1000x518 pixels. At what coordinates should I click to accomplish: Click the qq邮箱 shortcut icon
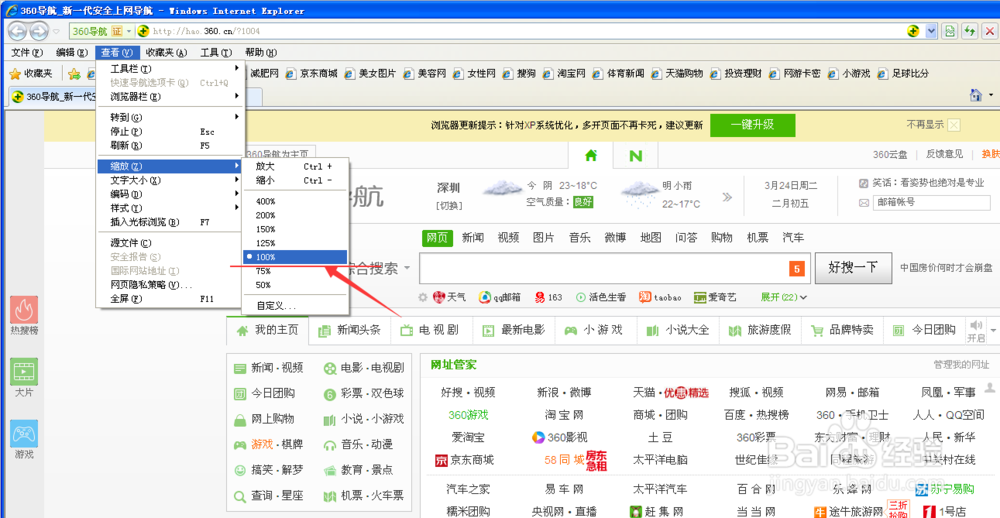click(485, 297)
